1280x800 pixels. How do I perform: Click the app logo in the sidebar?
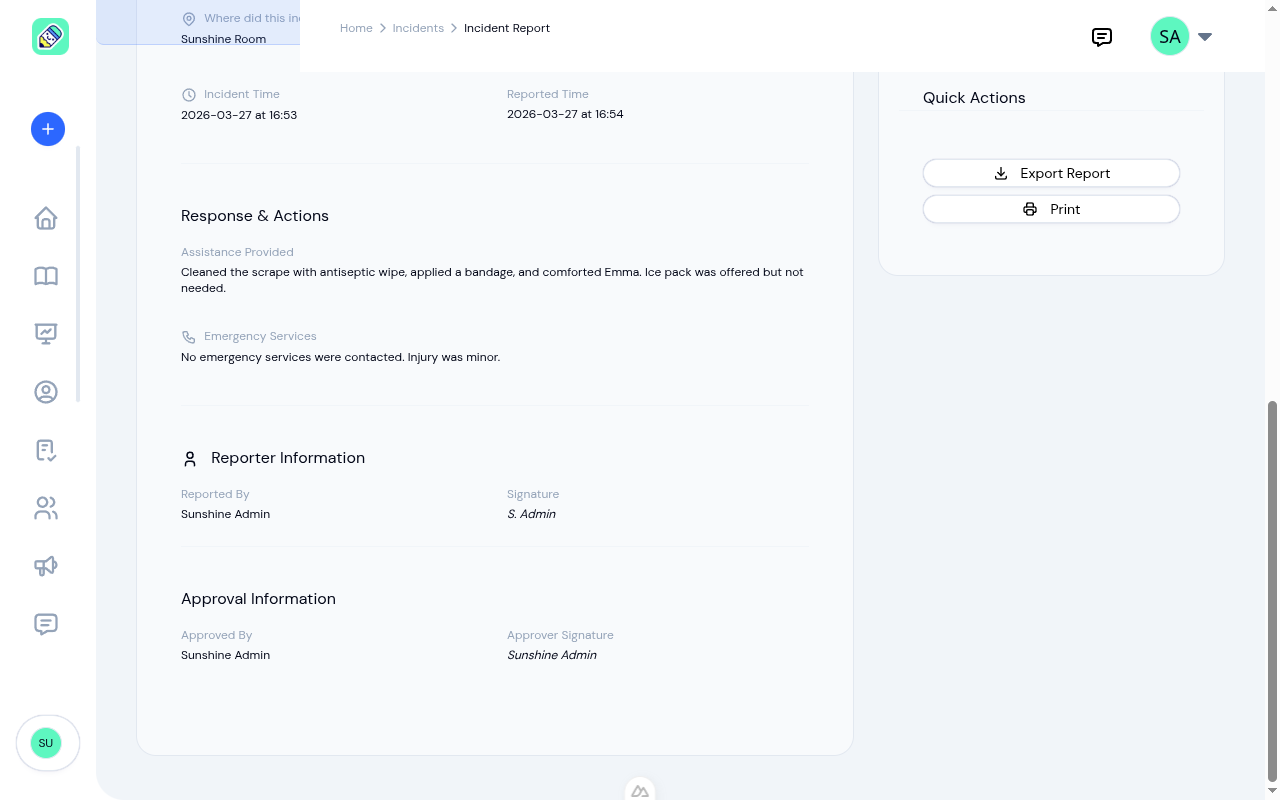(50, 37)
